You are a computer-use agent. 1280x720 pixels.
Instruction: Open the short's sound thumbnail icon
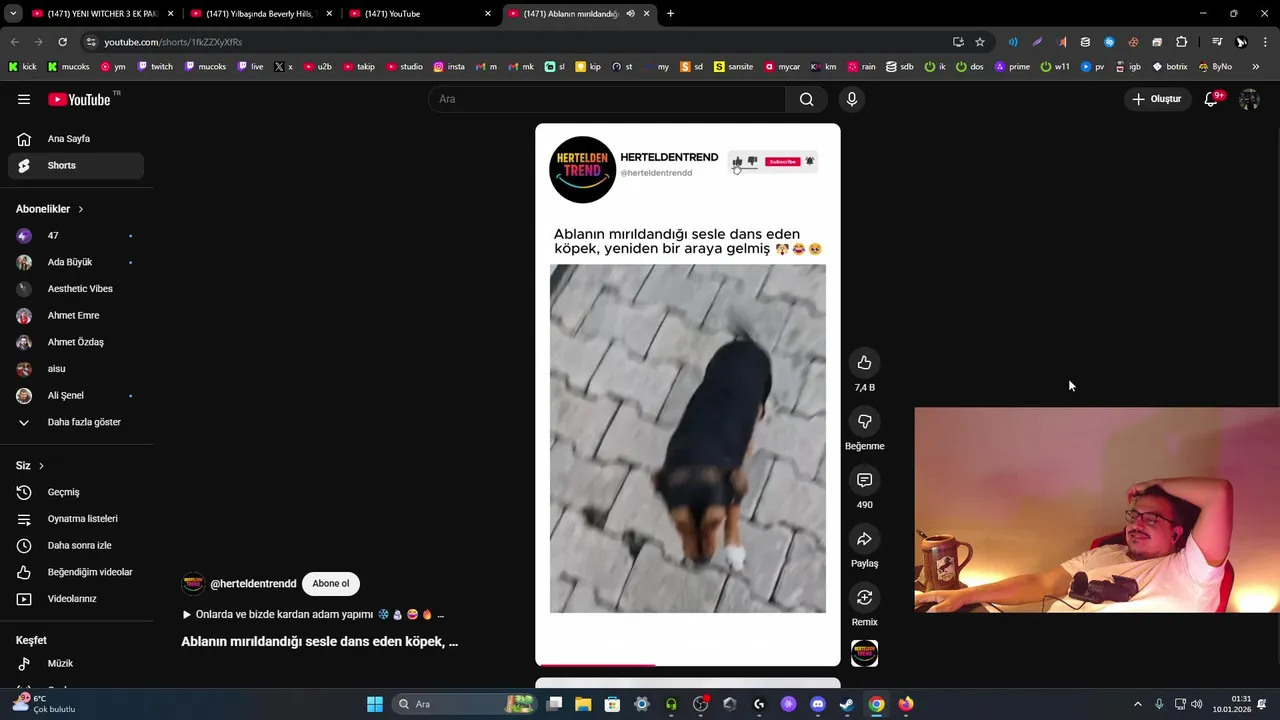865,654
